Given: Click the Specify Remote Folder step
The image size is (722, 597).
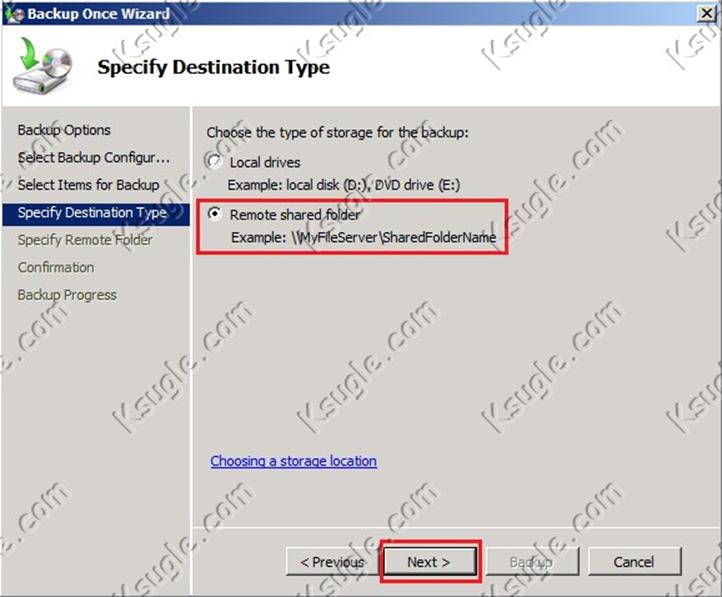Looking at the screenshot, I should [85, 240].
